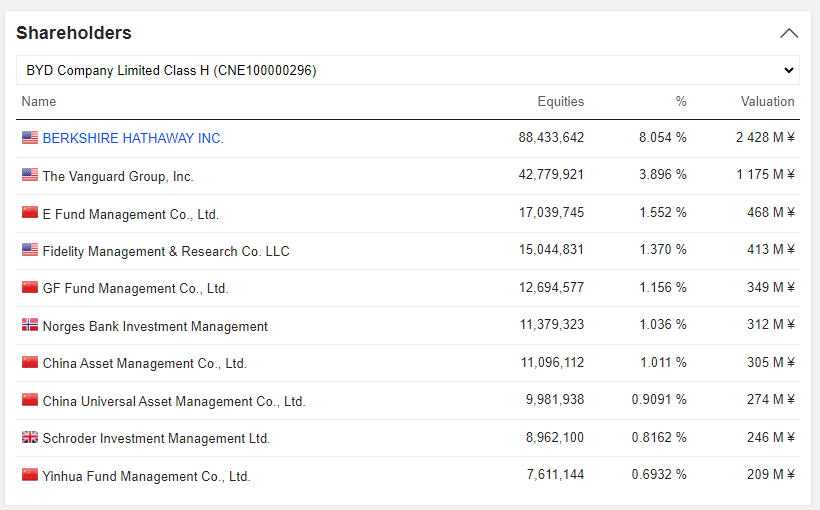Image resolution: width=820 pixels, height=510 pixels.
Task: Click the China flag beside GF Fund Management
Action: (x=30, y=287)
